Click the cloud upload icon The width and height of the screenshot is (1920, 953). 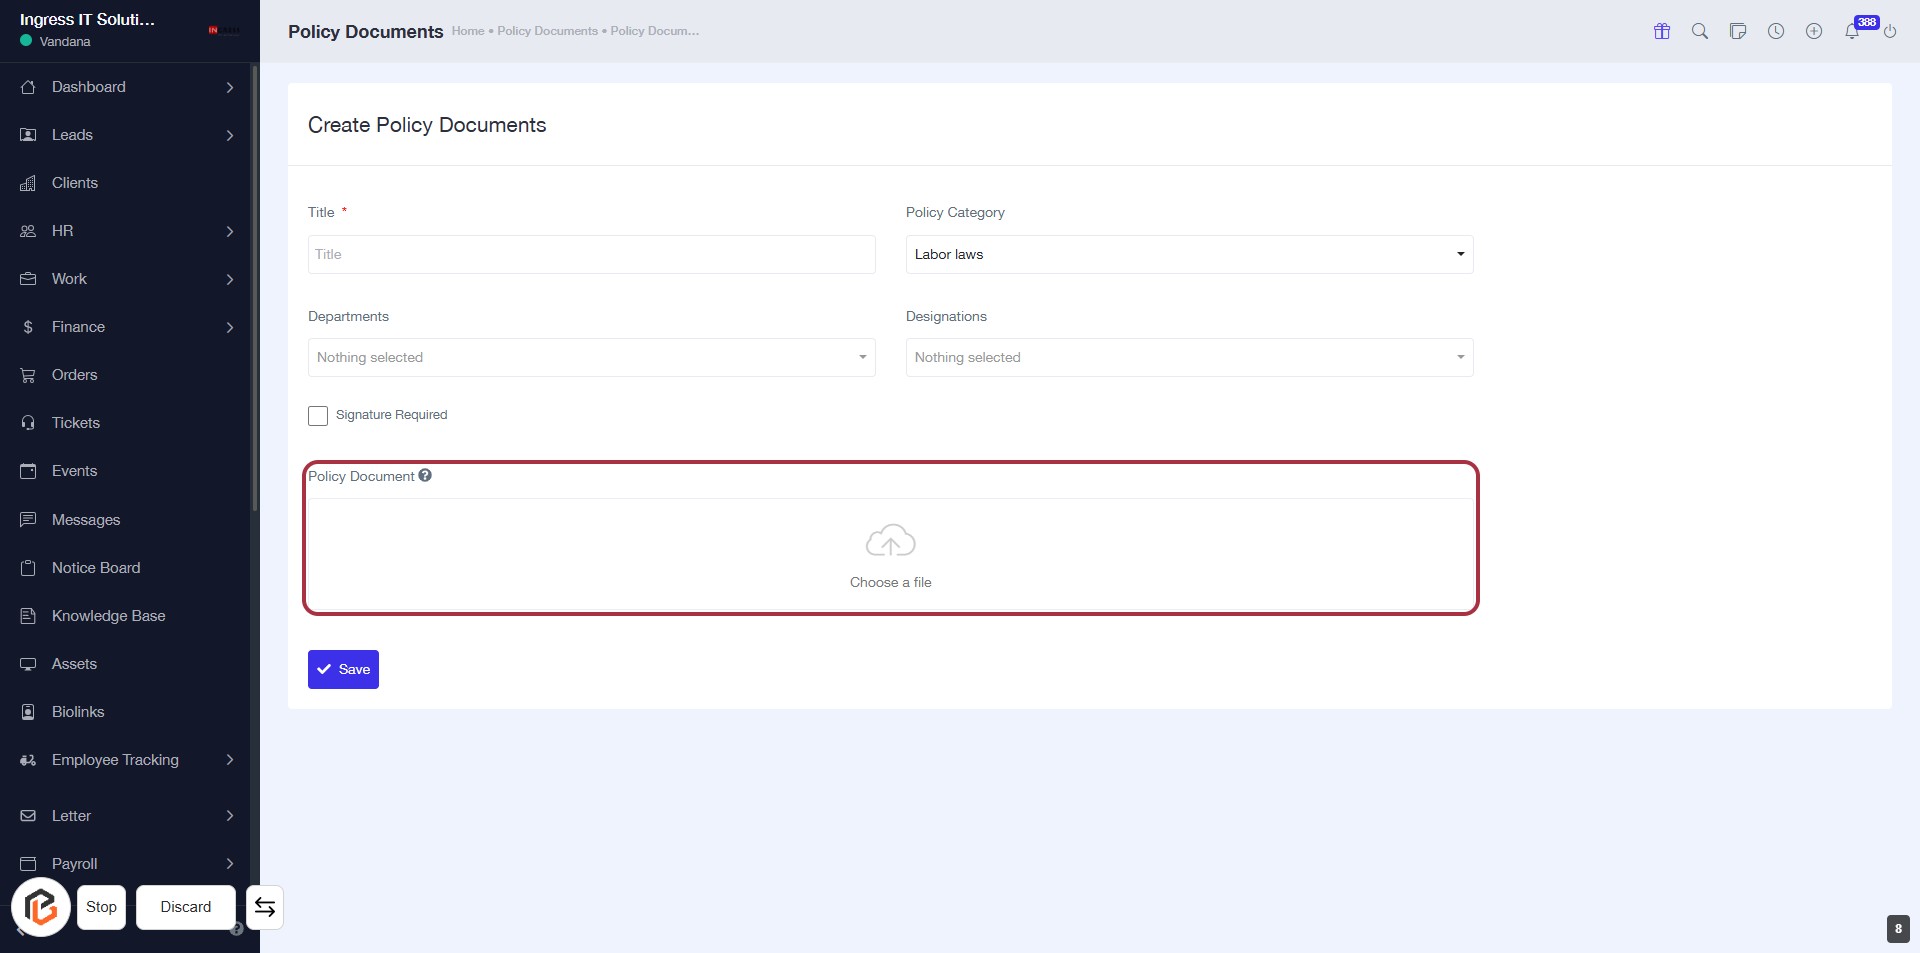pyautogui.click(x=890, y=541)
